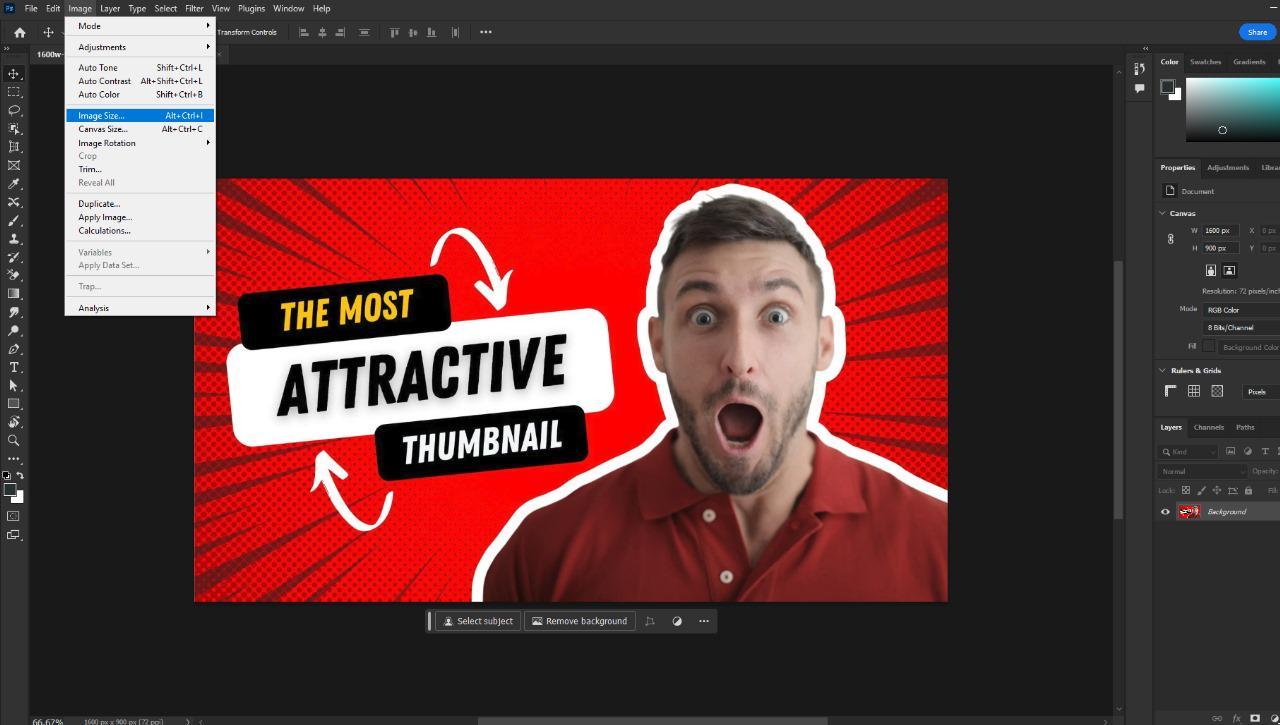Click the blue Share button
The image size is (1280, 725).
pyautogui.click(x=1256, y=31)
